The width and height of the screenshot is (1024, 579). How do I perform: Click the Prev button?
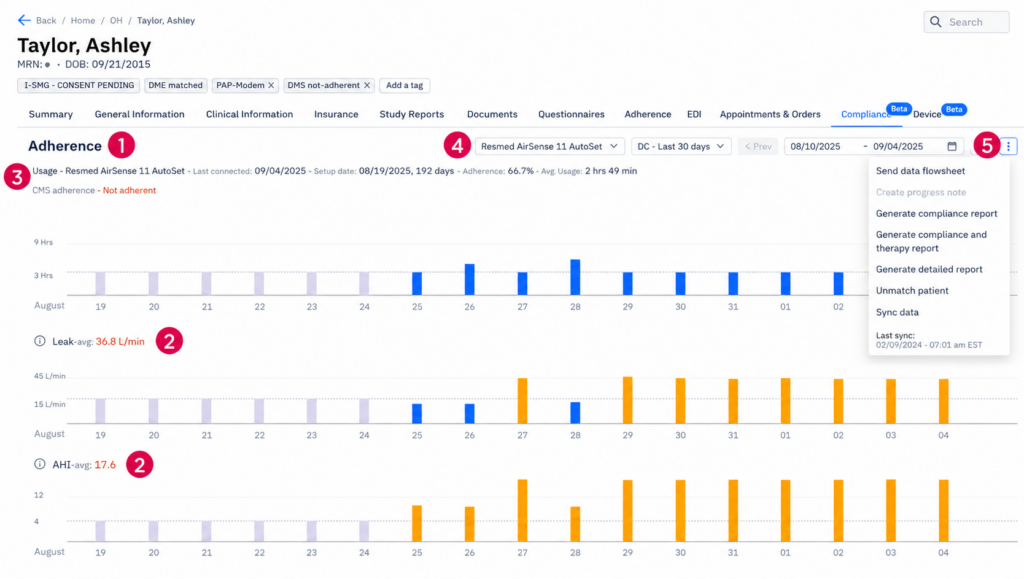[758, 146]
